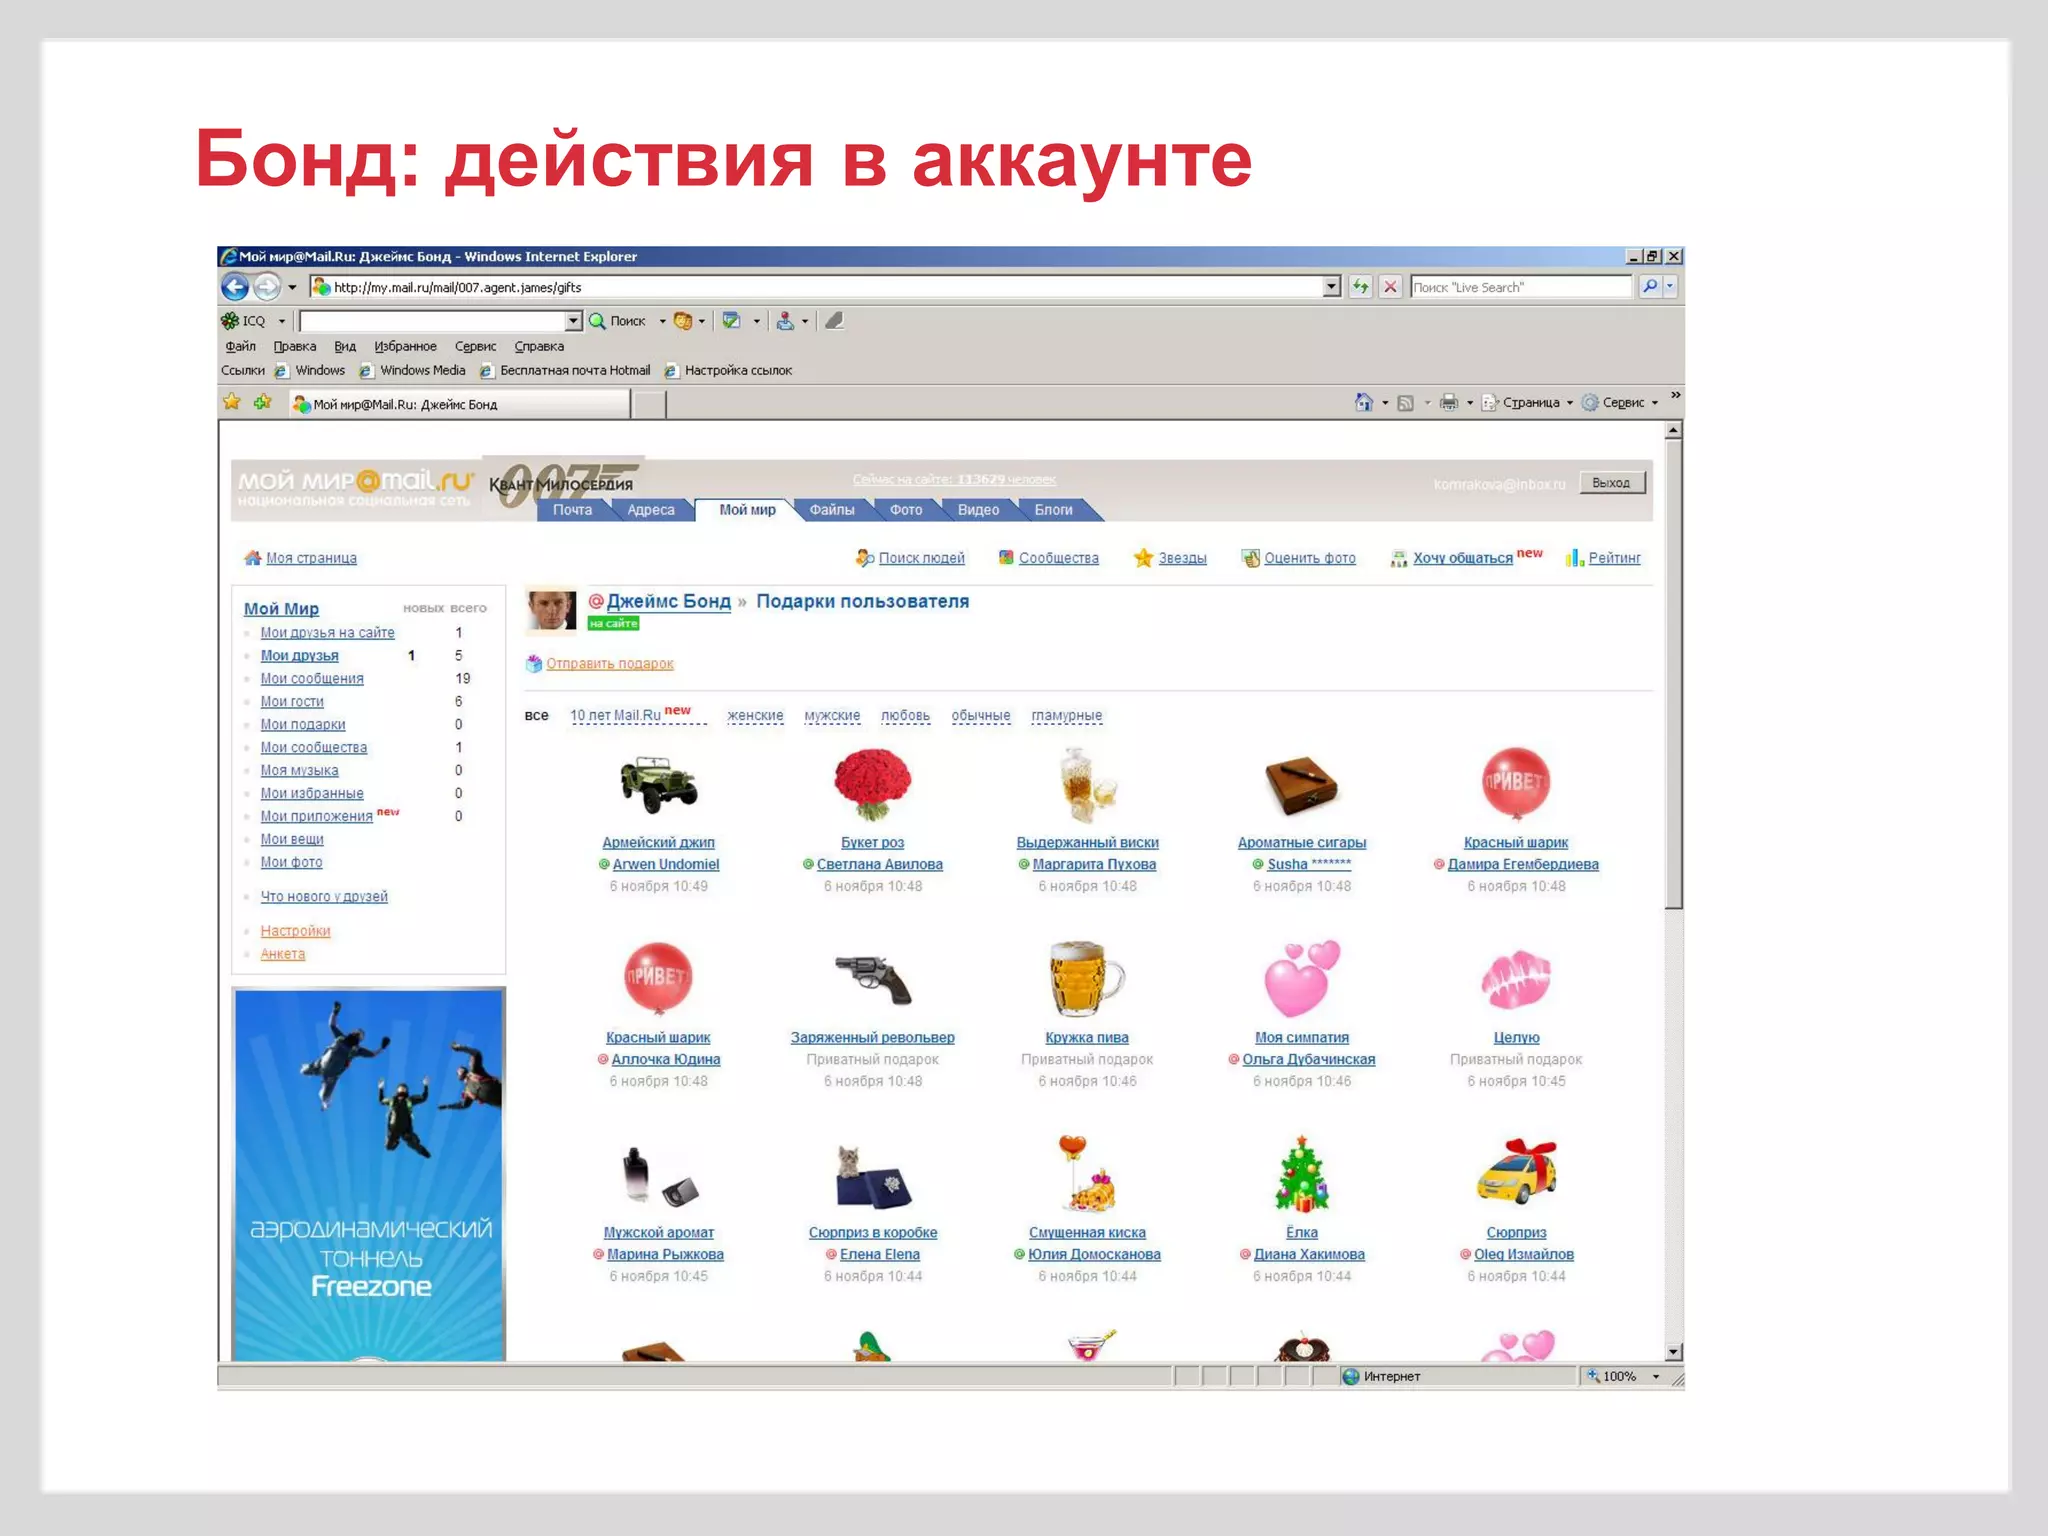Click the Кружка пива gift image
The image size is (2048, 1536).
click(x=1087, y=979)
